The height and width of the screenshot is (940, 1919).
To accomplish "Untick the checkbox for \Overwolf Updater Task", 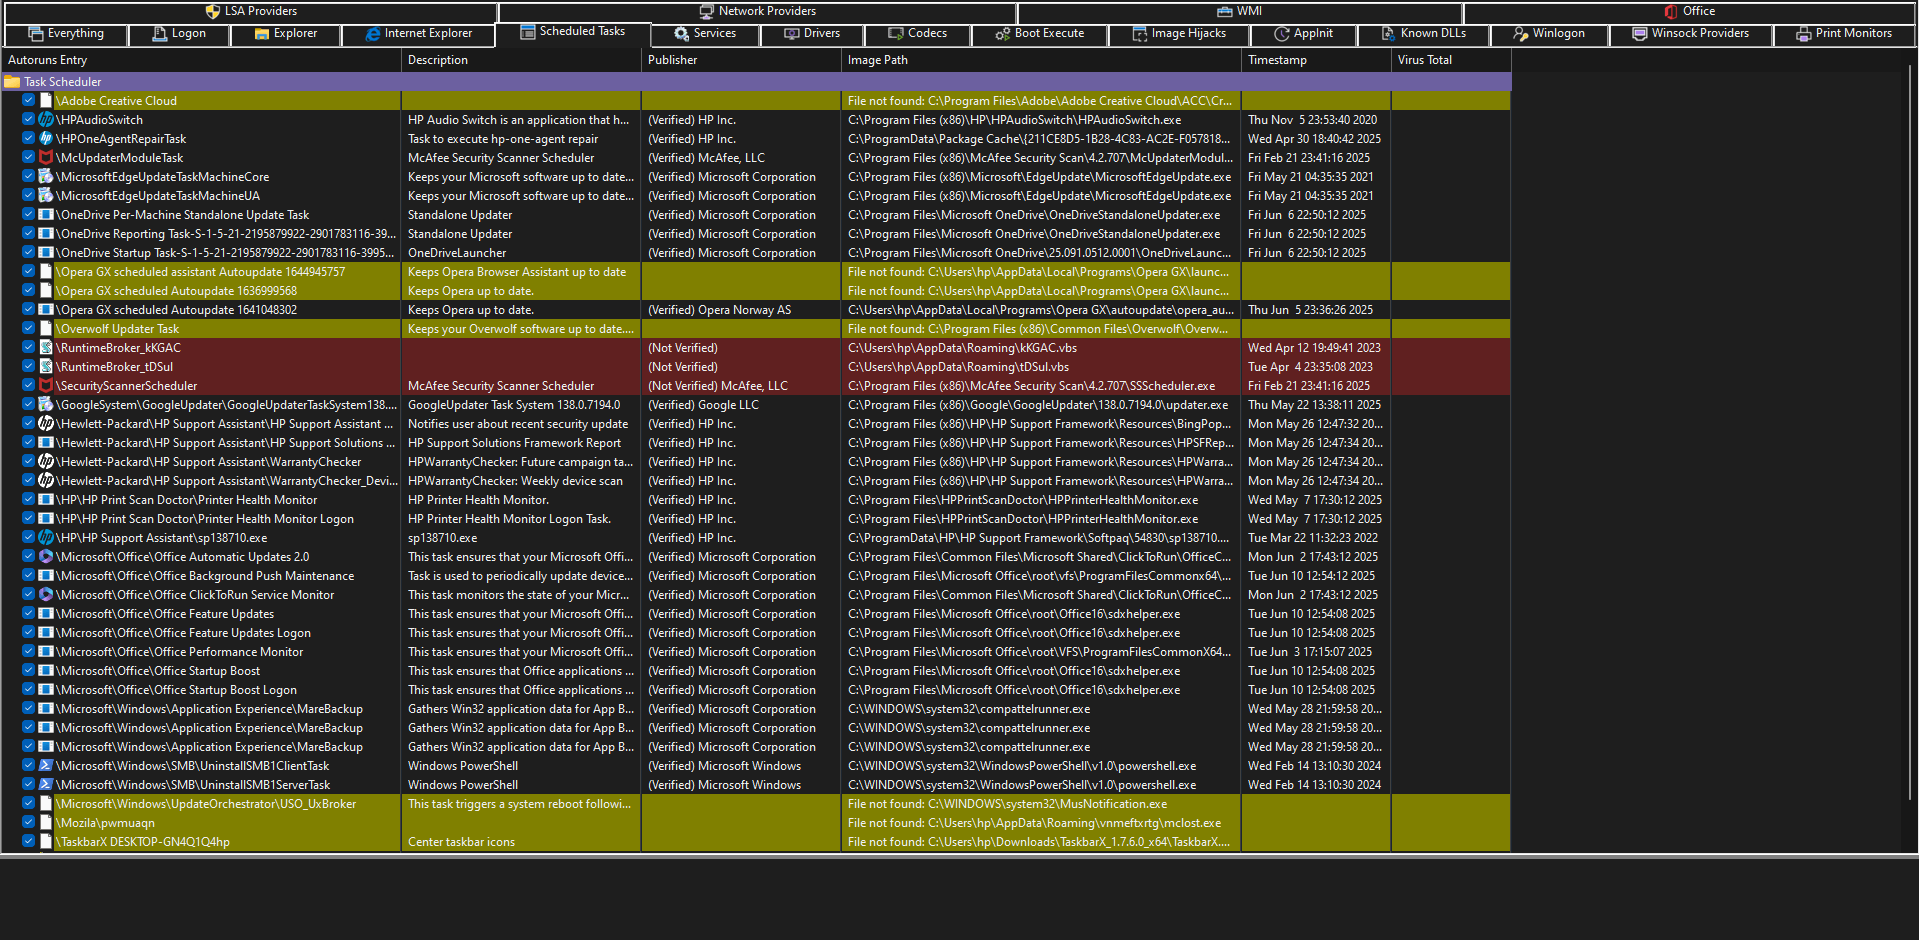I will [29, 329].
